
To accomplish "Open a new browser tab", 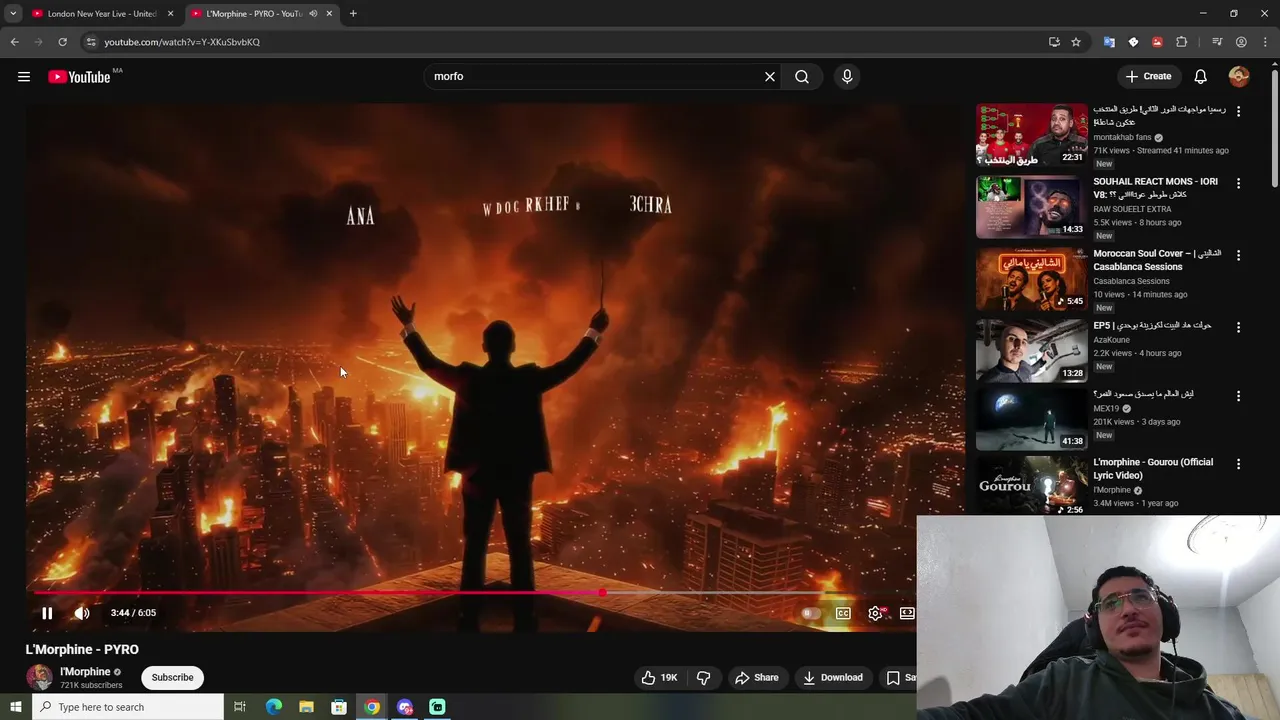I will [x=353, y=14].
